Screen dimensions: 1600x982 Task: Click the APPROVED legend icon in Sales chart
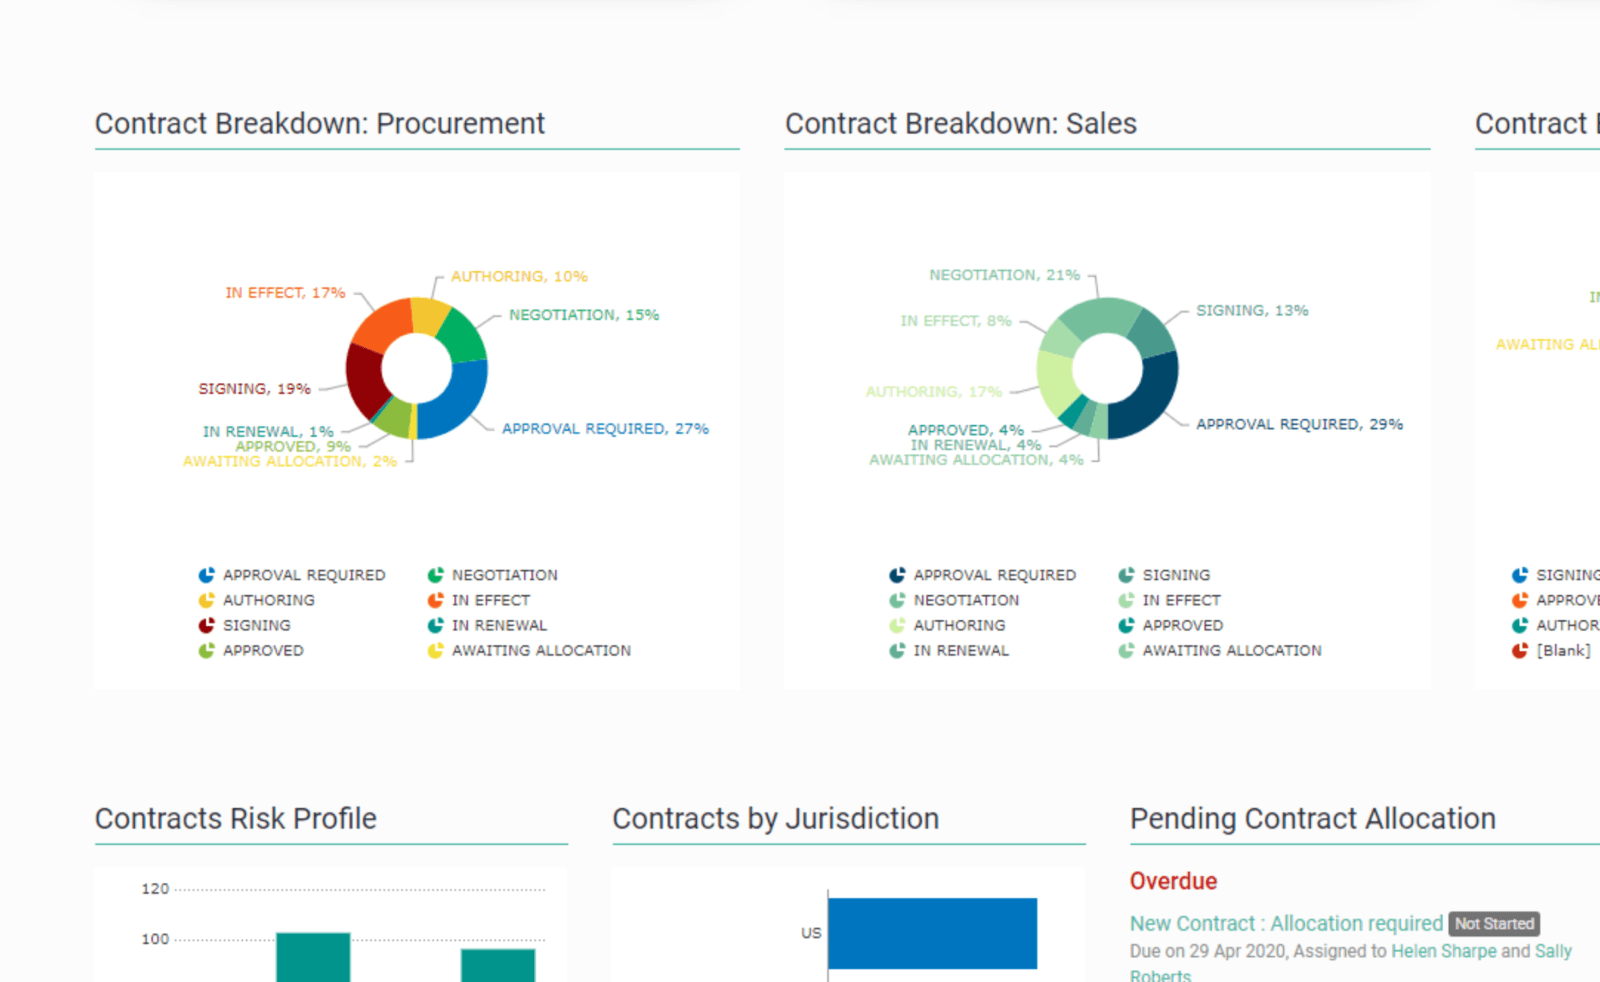[1128, 624]
